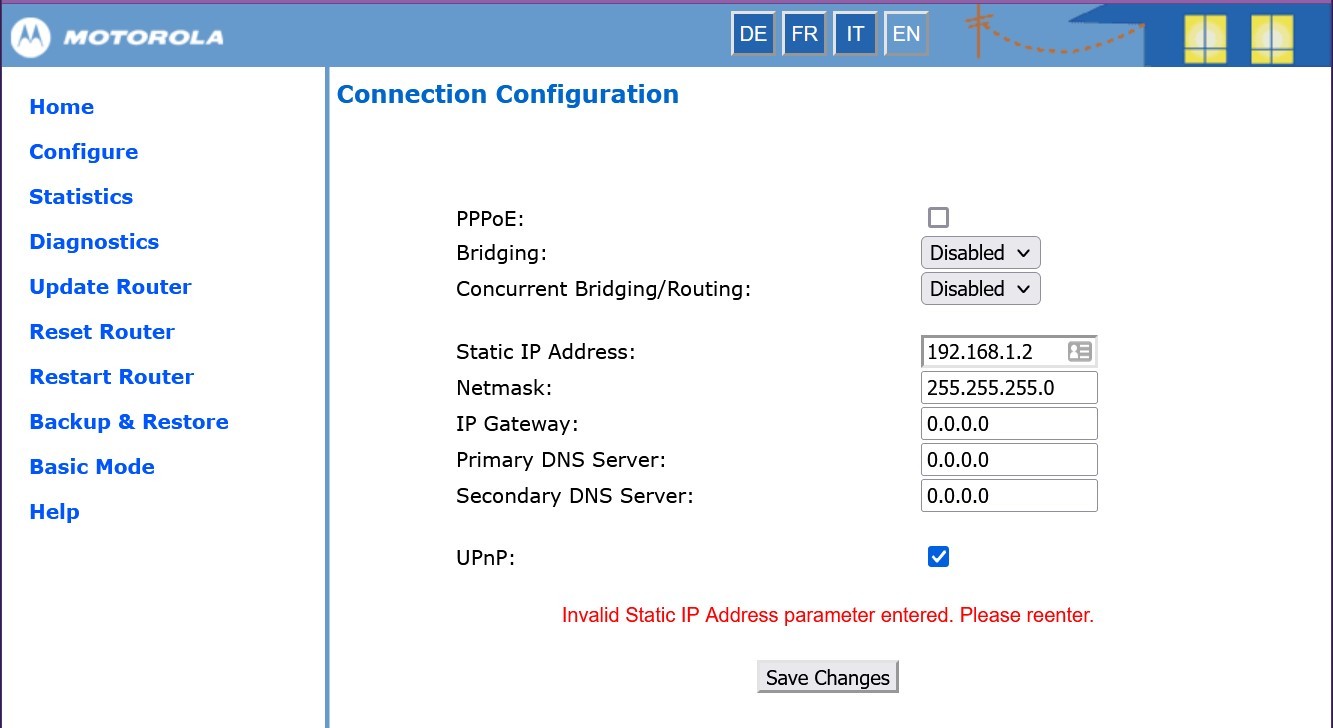Expand the Concurrent Bridging/Routing dropdown
The height and width of the screenshot is (728, 1333).
980,289
